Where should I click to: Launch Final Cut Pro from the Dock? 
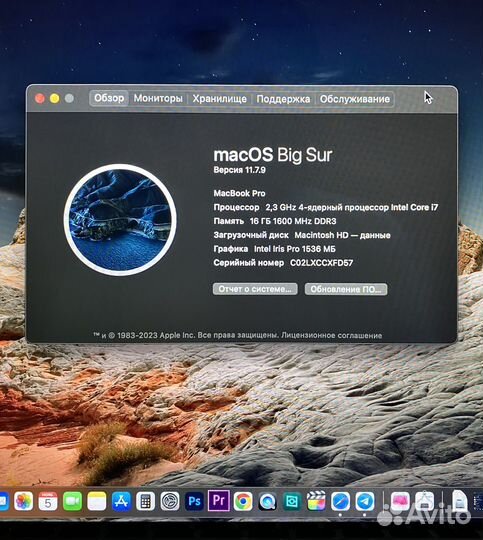tap(316, 501)
